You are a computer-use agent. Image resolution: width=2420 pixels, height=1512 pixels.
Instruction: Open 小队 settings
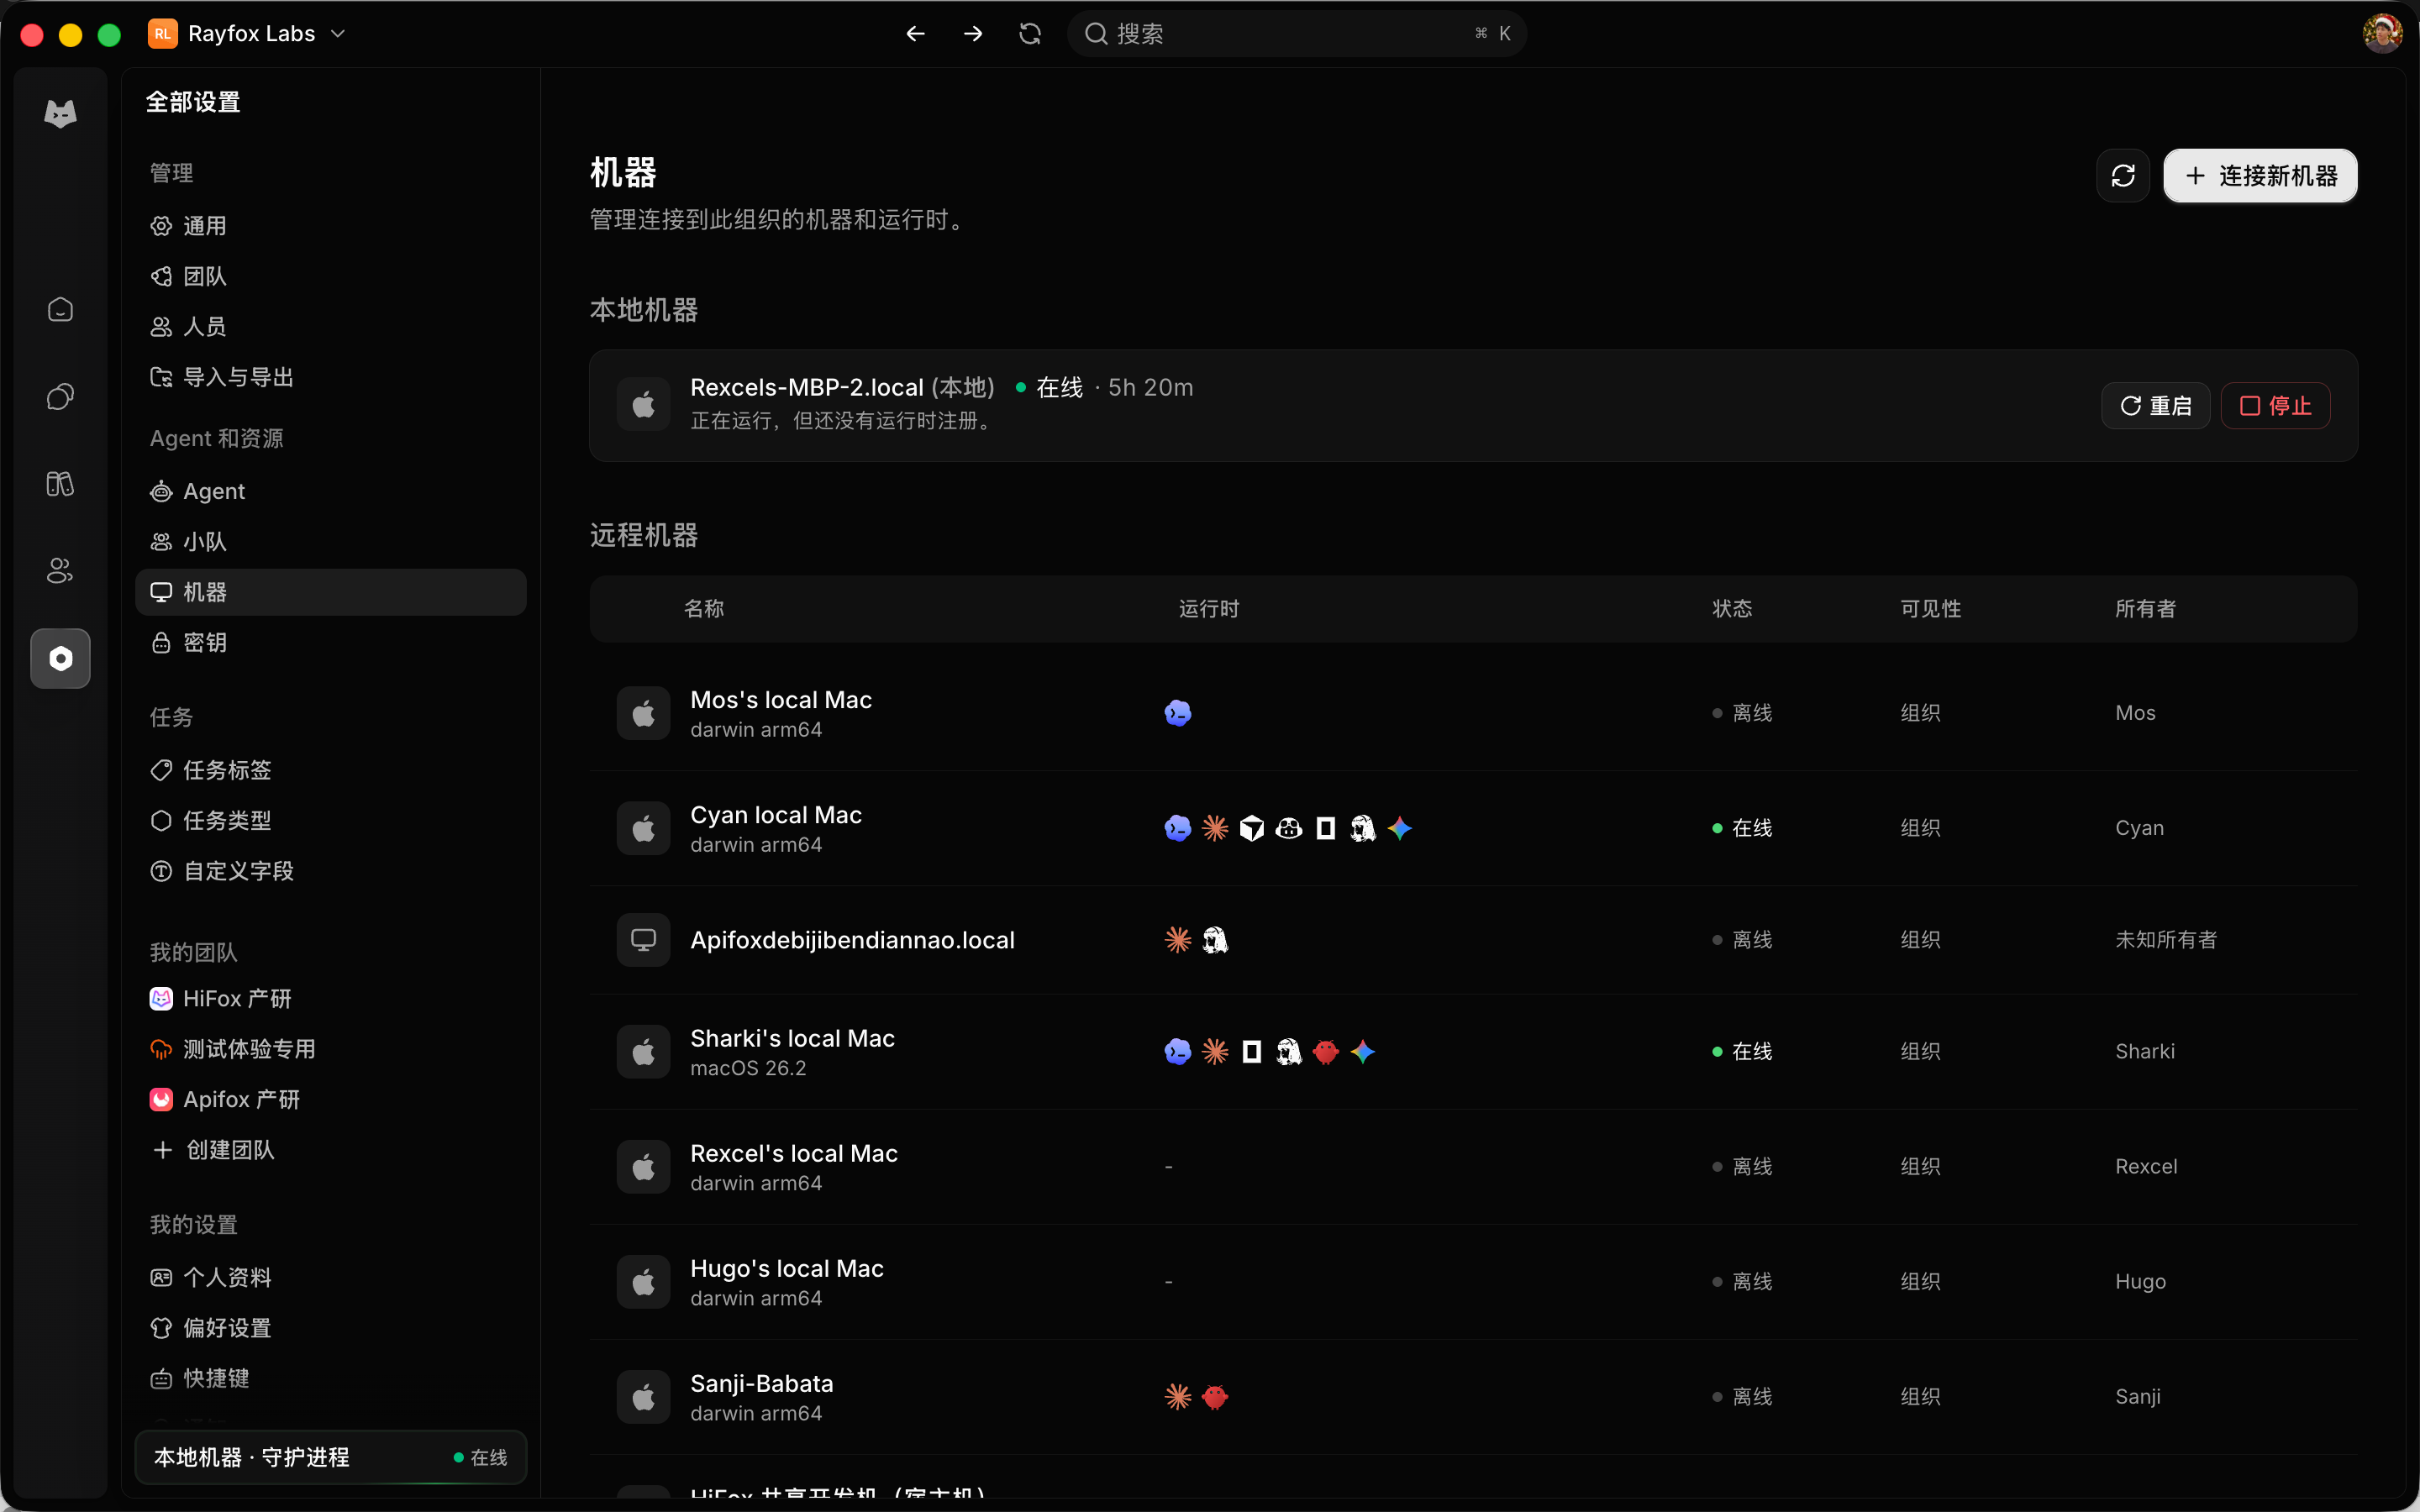(330, 542)
